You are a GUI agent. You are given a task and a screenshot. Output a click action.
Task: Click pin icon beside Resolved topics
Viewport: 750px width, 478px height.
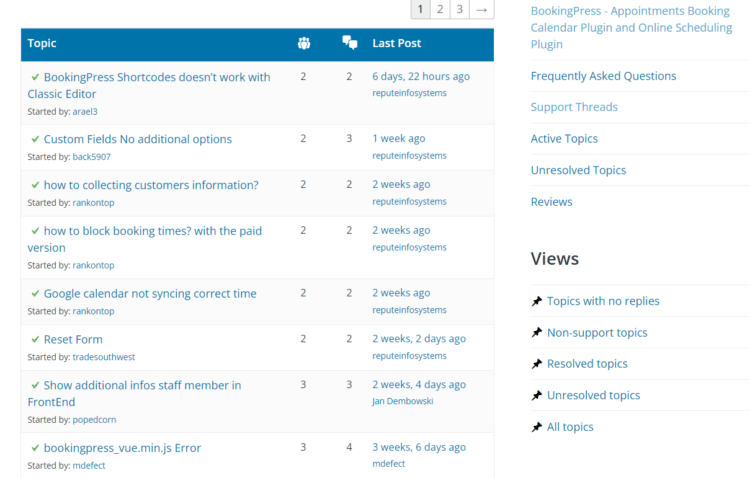pos(537,364)
